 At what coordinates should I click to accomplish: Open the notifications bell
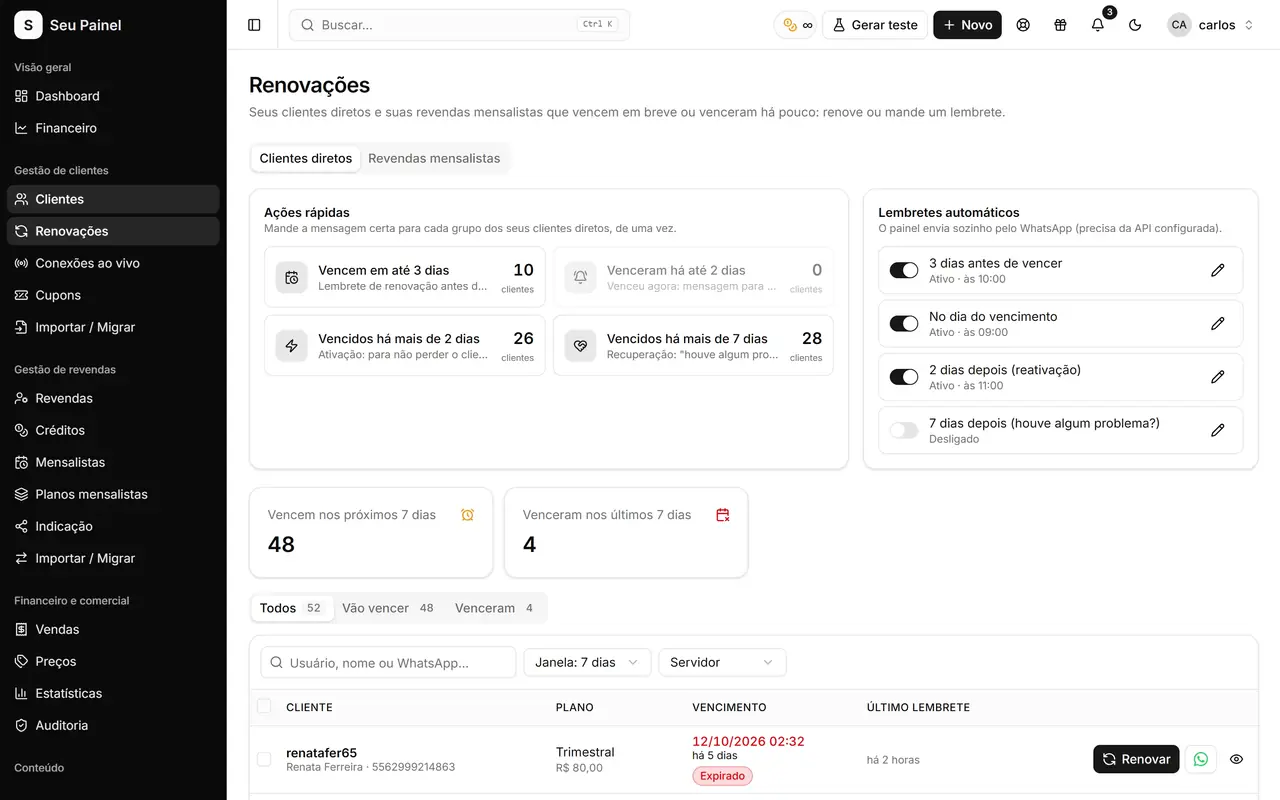pos(1098,25)
